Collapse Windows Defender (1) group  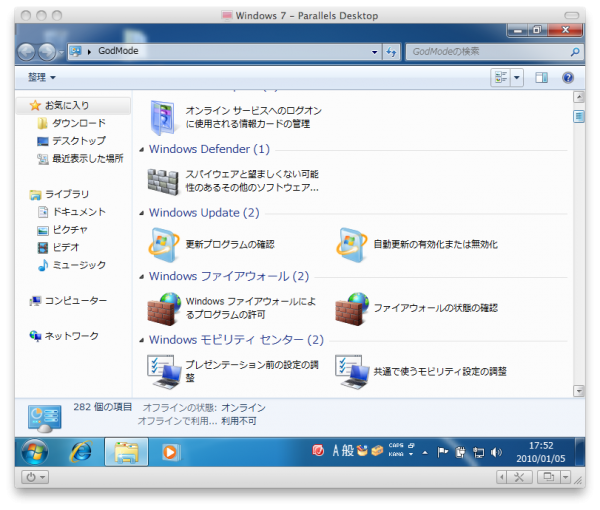coord(142,150)
